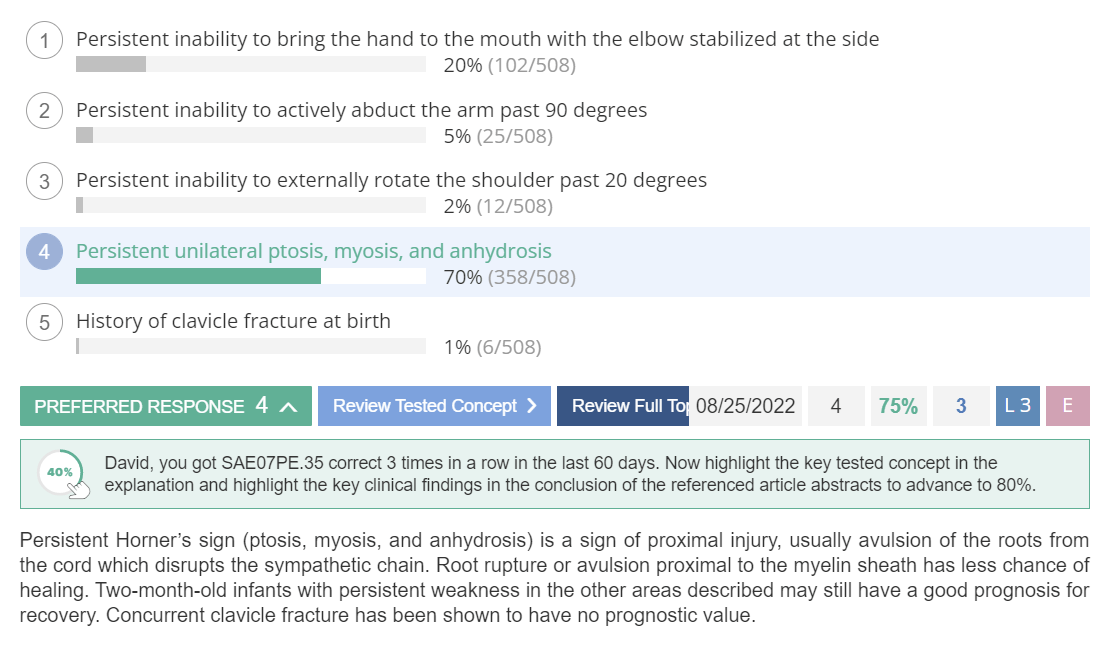Click 'History of clavicle fracture at birth' option
The image size is (1106, 645).
(233, 321)
